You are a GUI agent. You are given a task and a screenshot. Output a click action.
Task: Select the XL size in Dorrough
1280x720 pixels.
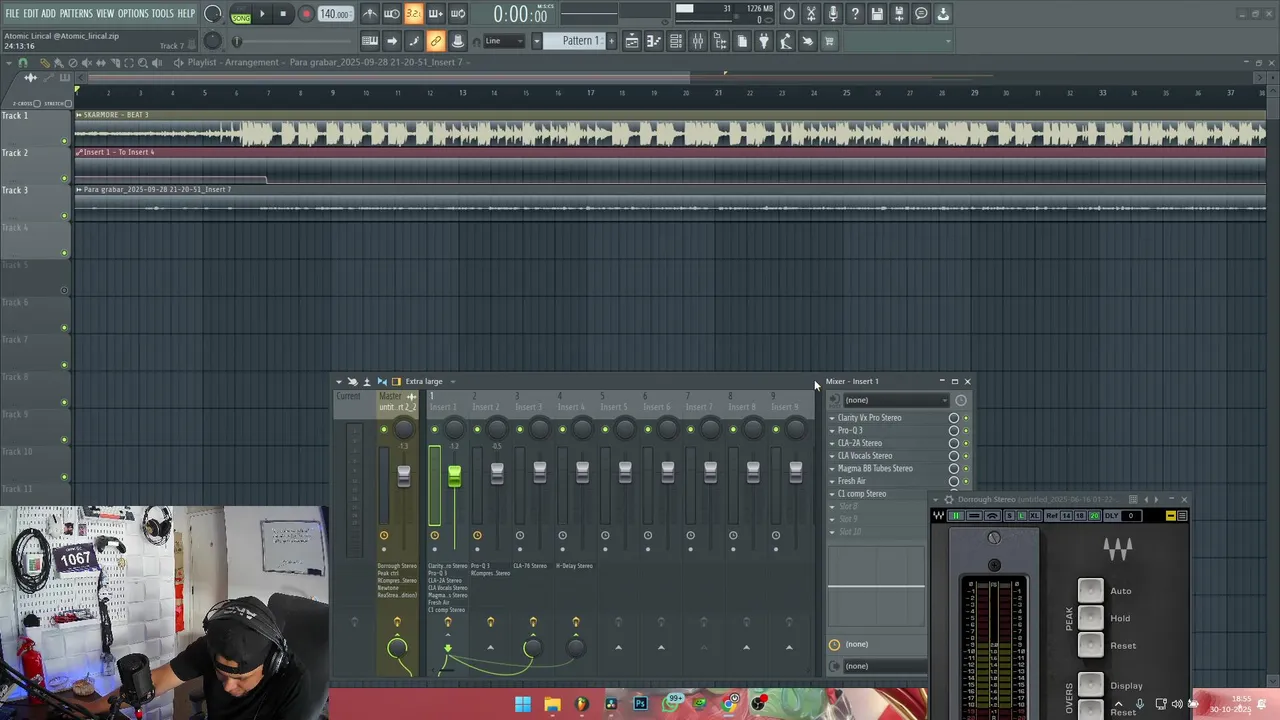[1034, 516]
